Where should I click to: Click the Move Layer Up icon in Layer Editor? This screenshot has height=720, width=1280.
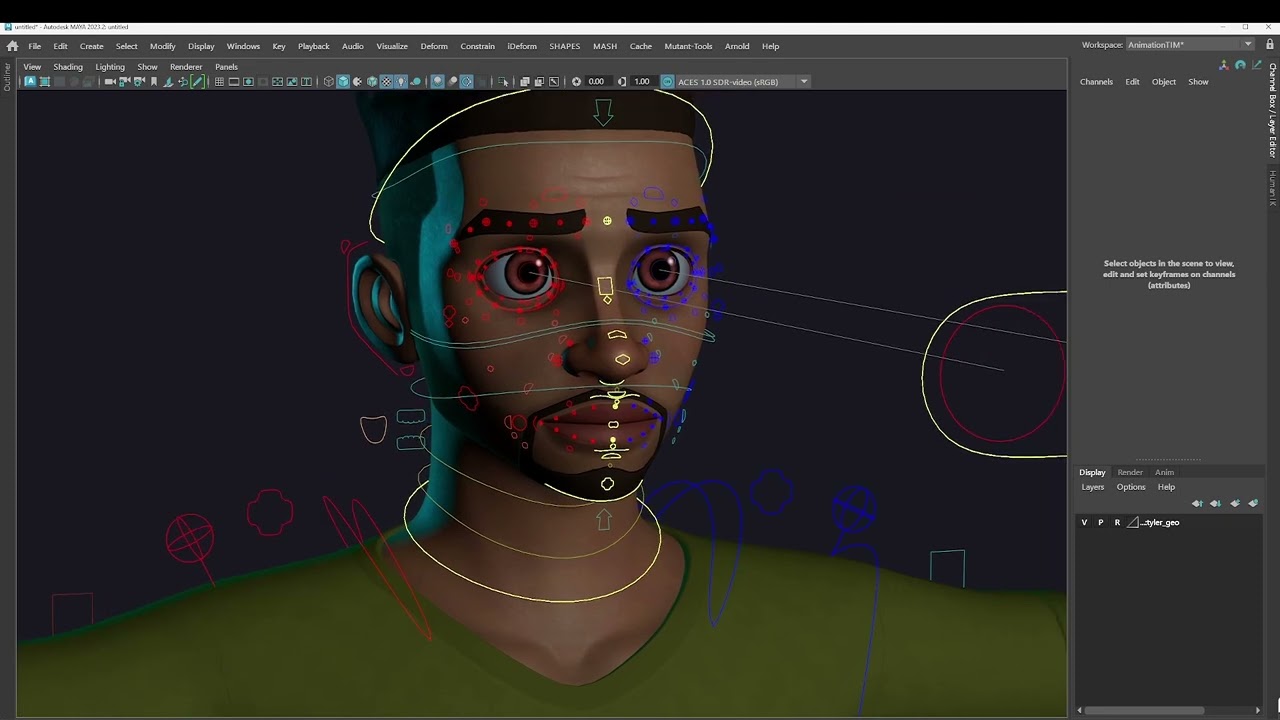pos(1197,503)
